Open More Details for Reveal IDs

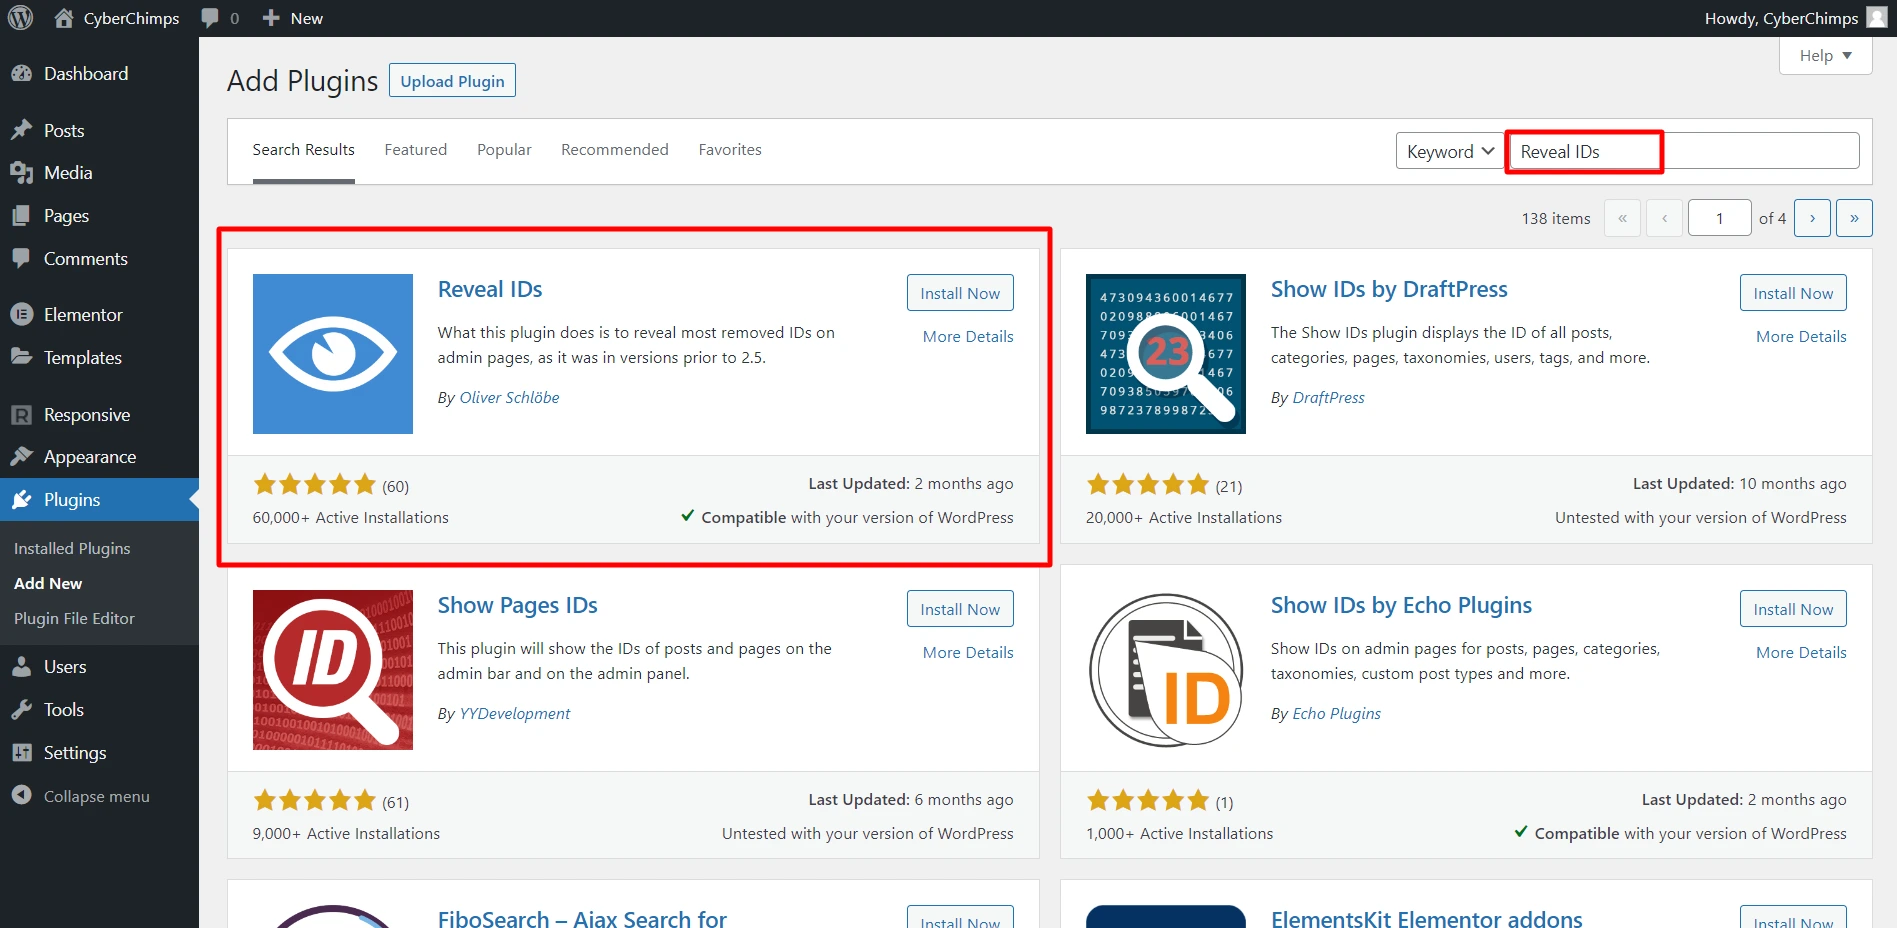click(968, 337)
